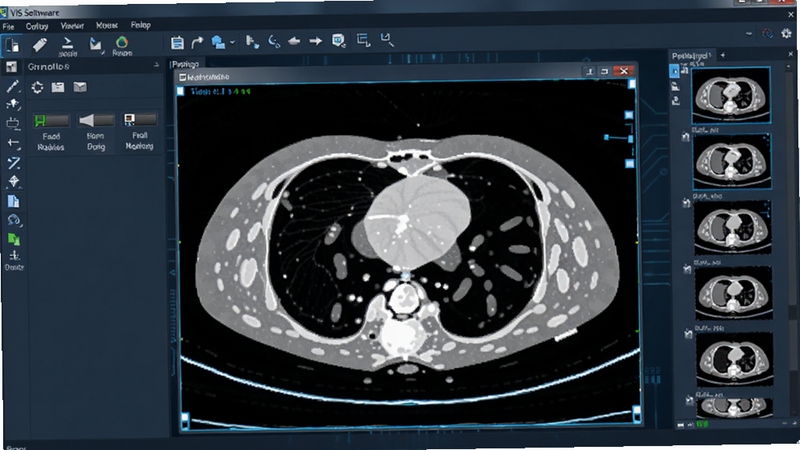
Task: Click the white handle at viewer bottom-left corner
Action: tap(185, 419)
